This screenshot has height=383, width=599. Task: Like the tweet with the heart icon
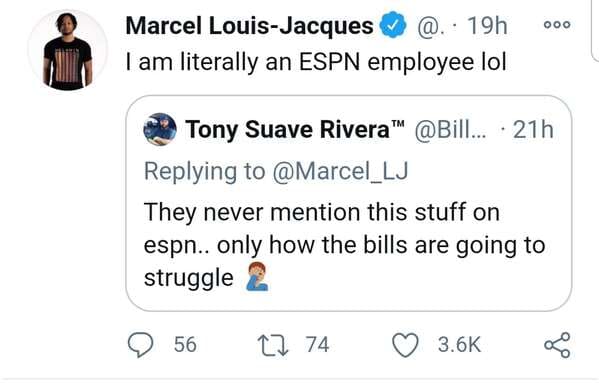click(x=405, y=345)
